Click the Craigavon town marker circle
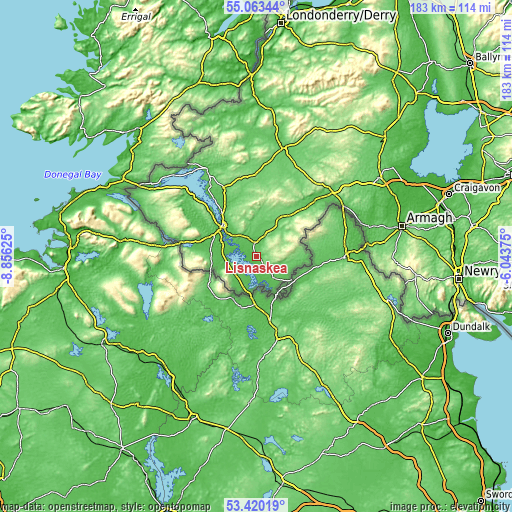This screenshot has width=512, height=512. [449, 194]
